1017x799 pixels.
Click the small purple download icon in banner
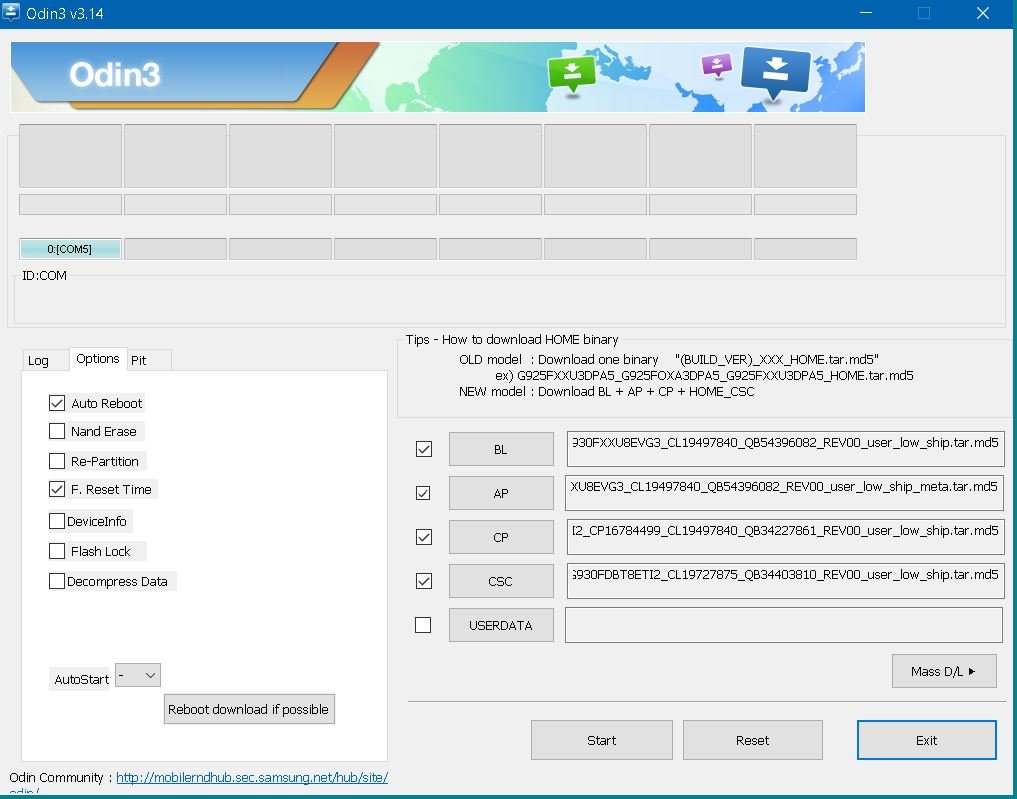(x=717, y=66)
